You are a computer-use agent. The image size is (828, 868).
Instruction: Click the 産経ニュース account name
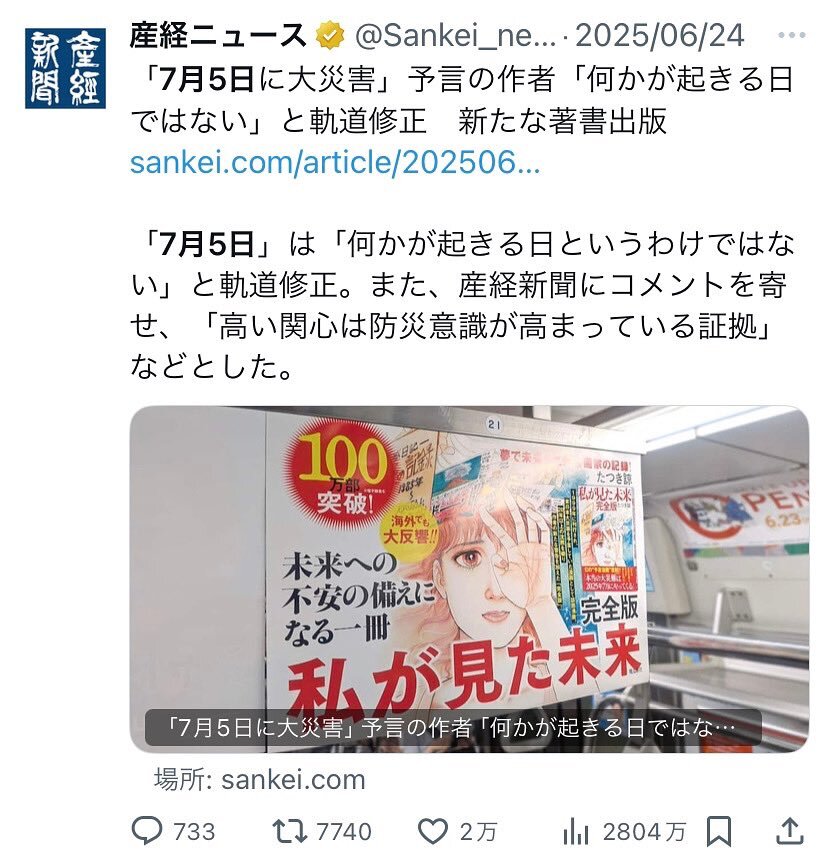coord(218,35)
